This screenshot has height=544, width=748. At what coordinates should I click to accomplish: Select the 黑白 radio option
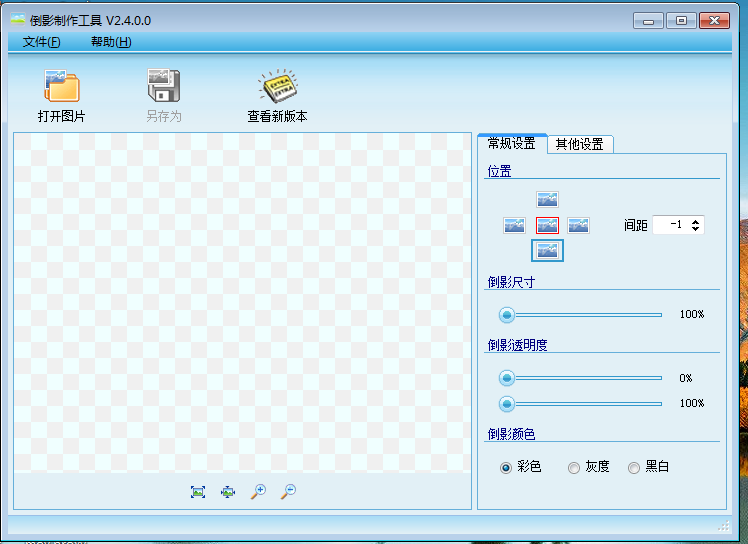(634, 467)
